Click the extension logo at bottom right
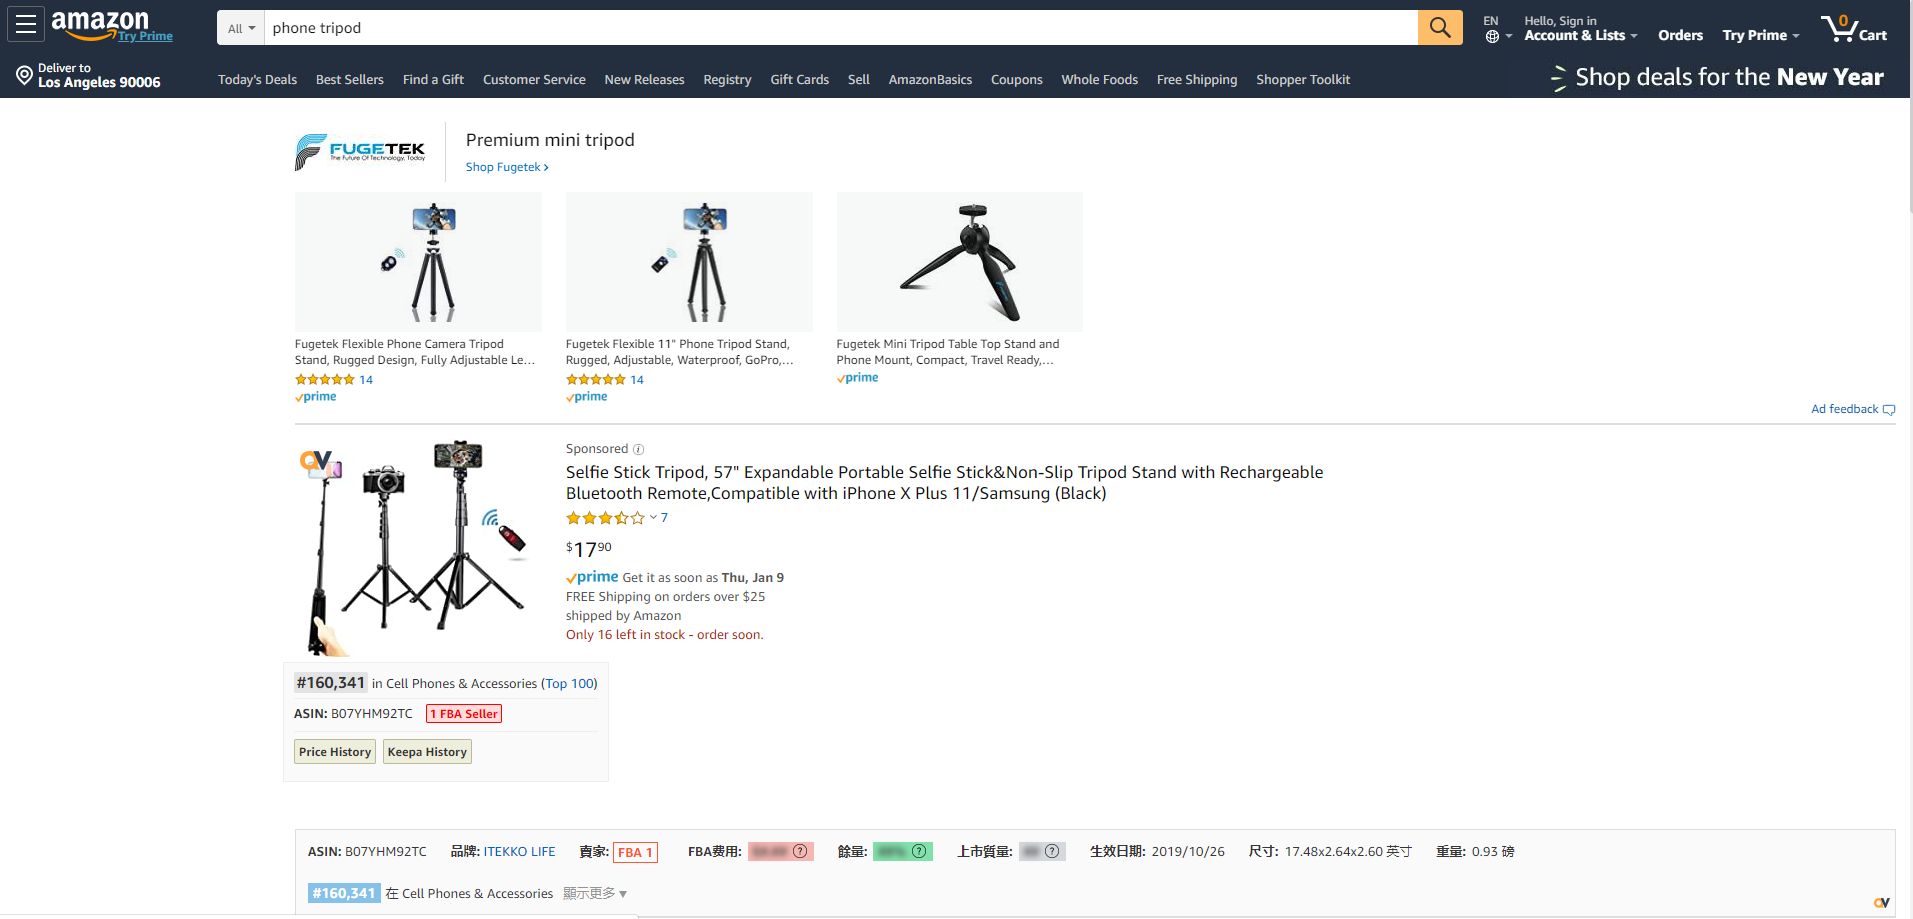This screenshot has width=1913, height=919. [1882, 902]
